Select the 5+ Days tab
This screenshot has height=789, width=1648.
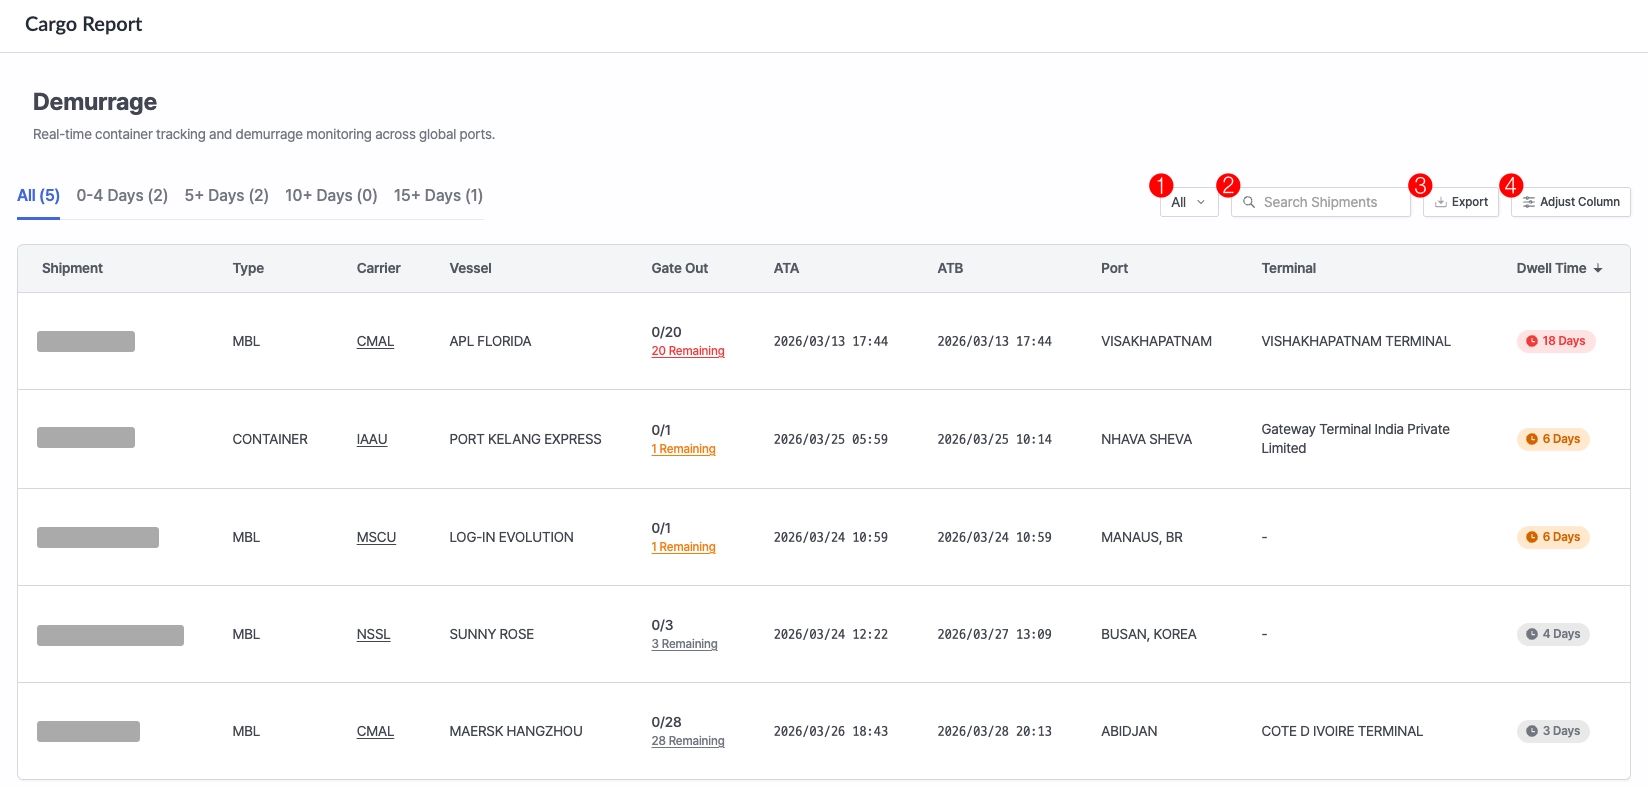(226, 195)
